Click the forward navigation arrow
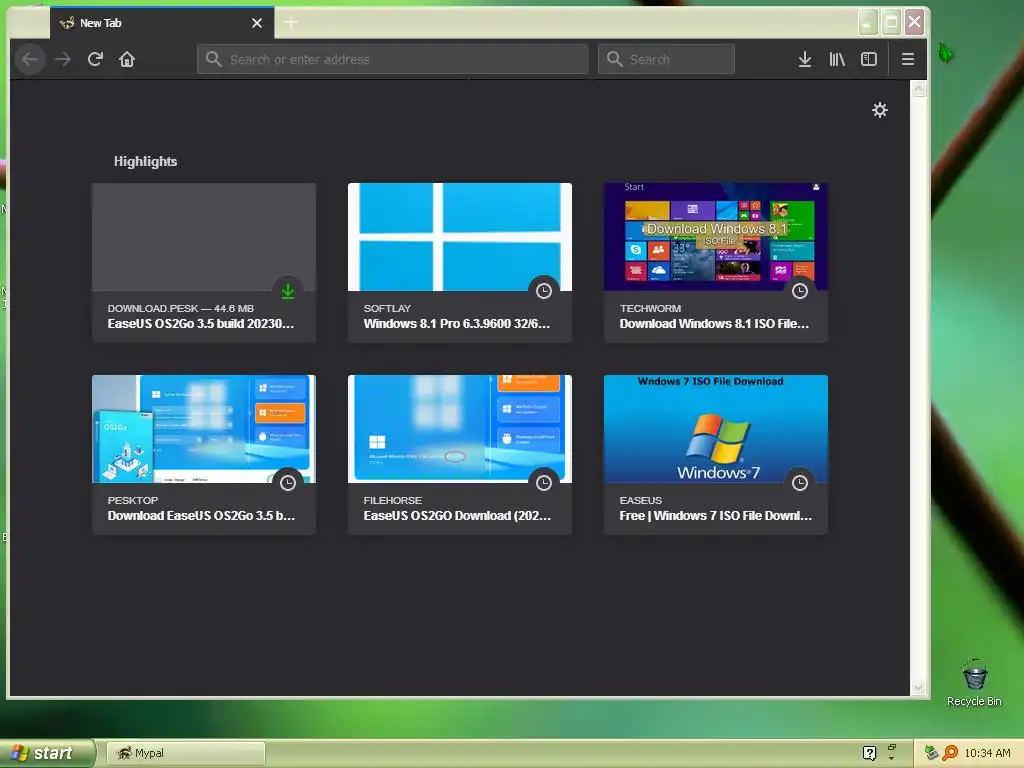1024x768 pixels. click(63, 59)
